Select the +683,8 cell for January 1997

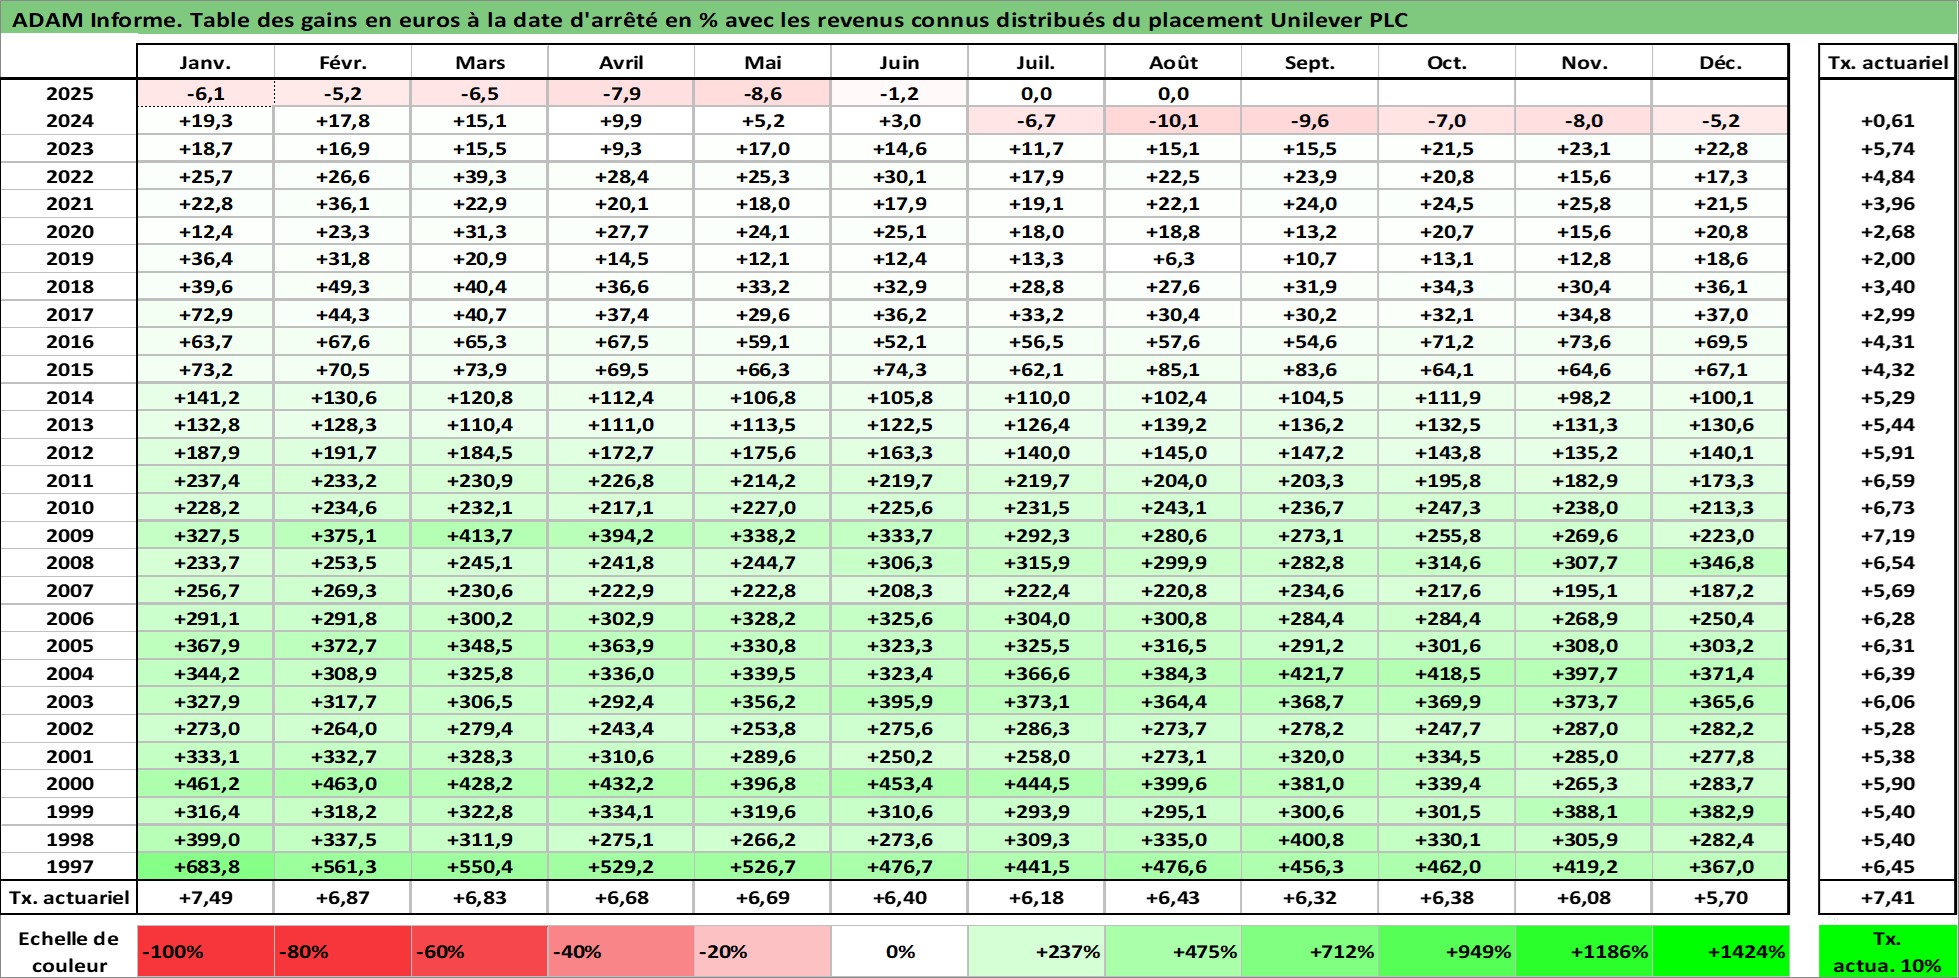click(x=205, y=867)
